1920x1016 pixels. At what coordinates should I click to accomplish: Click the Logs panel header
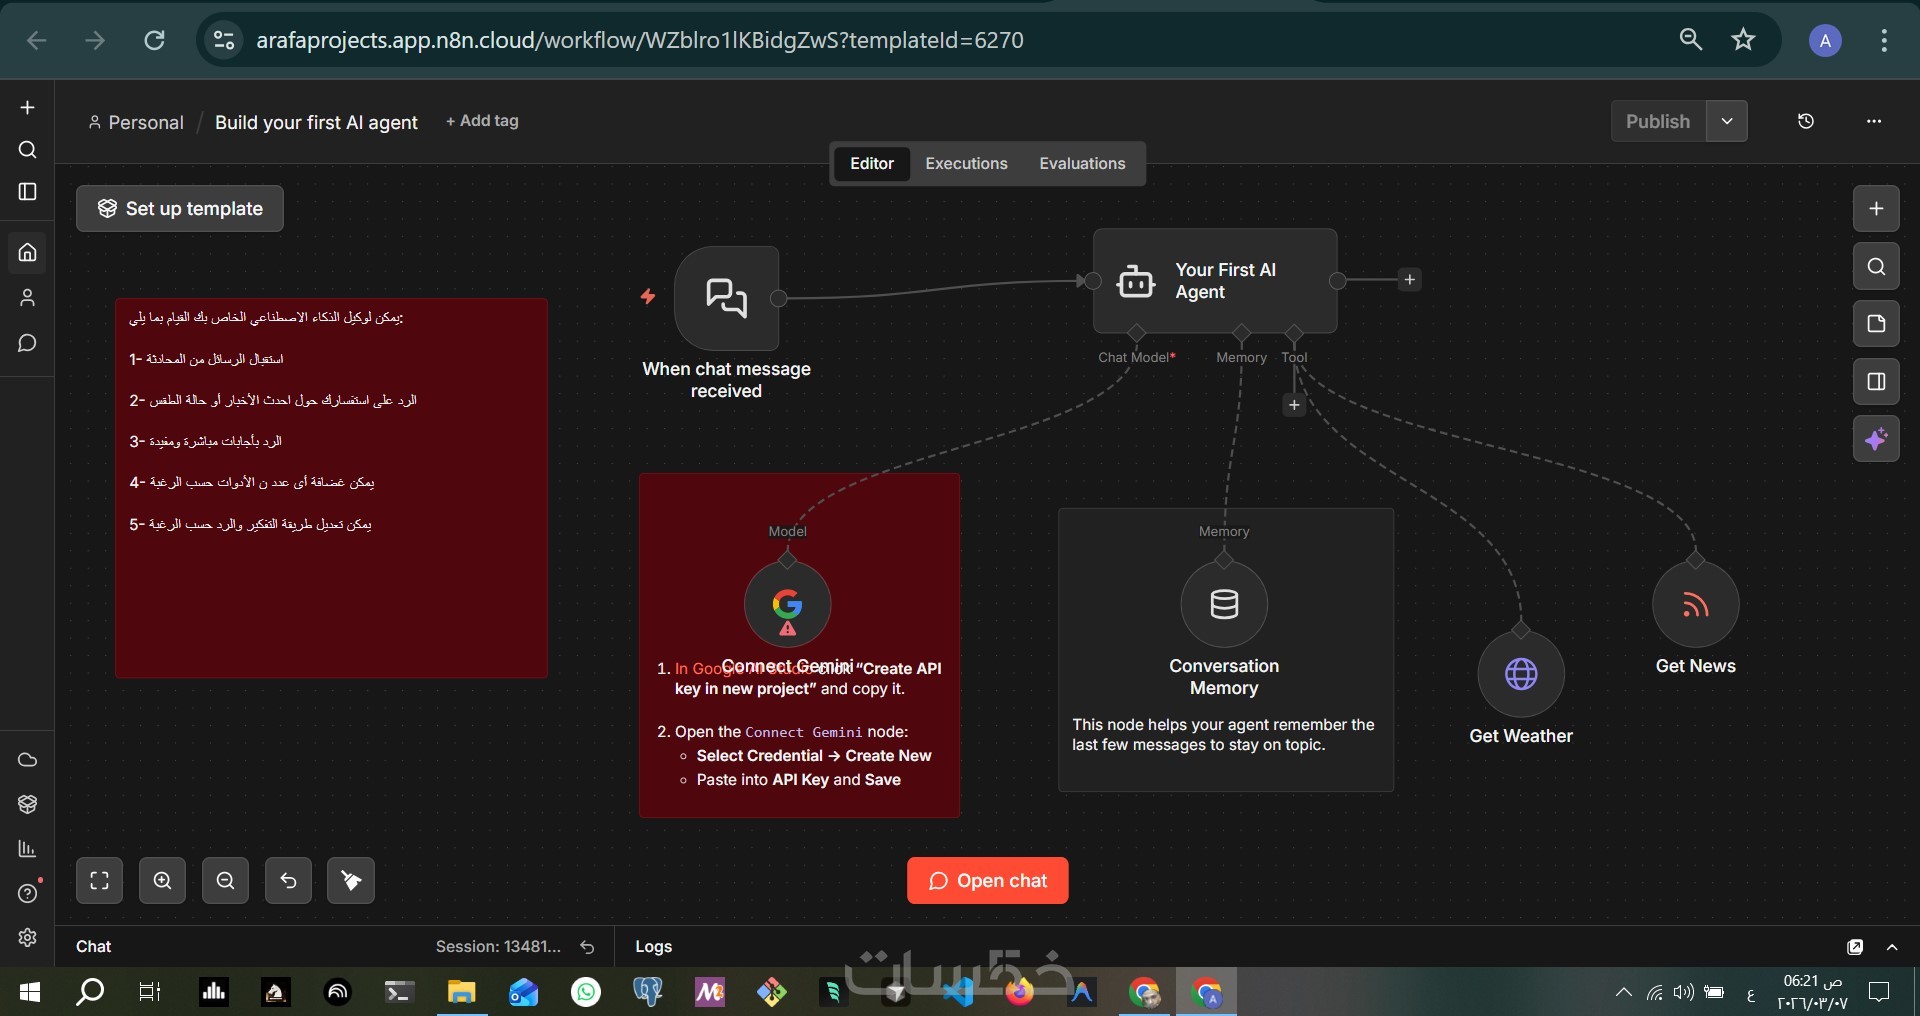[x=654, y=947]
